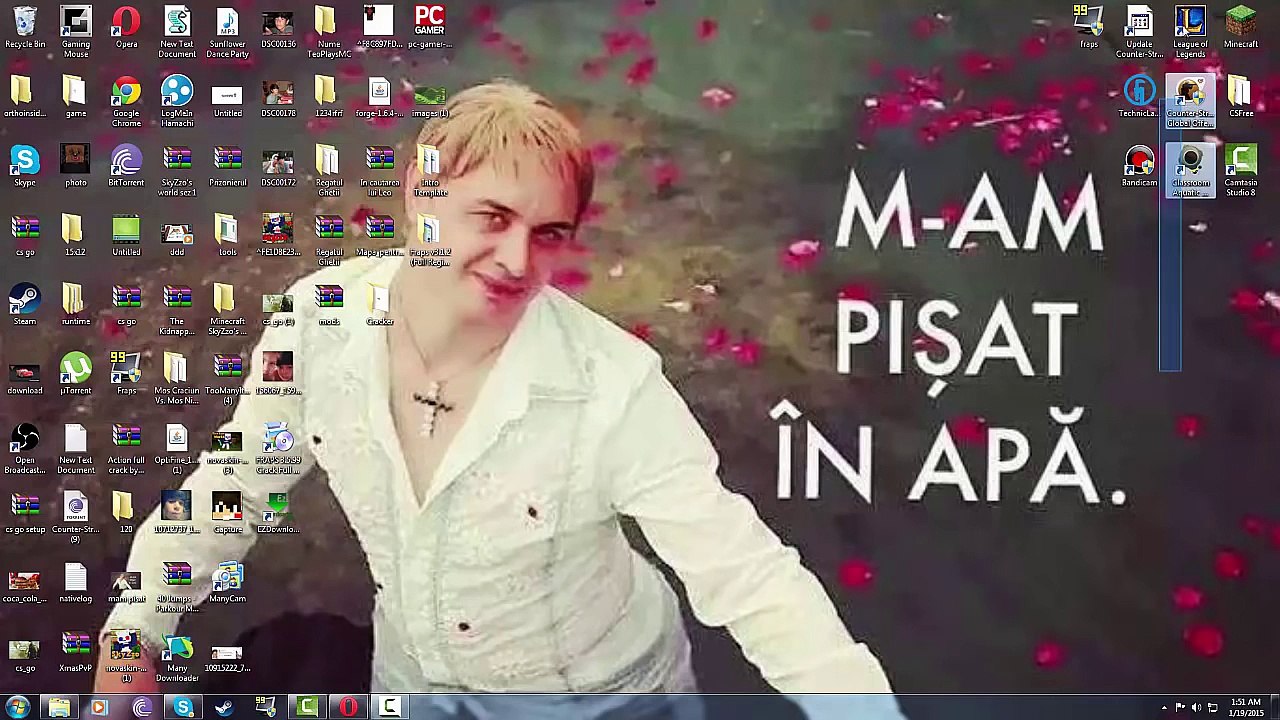Select the Skype desktop shortcut

point(25,167)
